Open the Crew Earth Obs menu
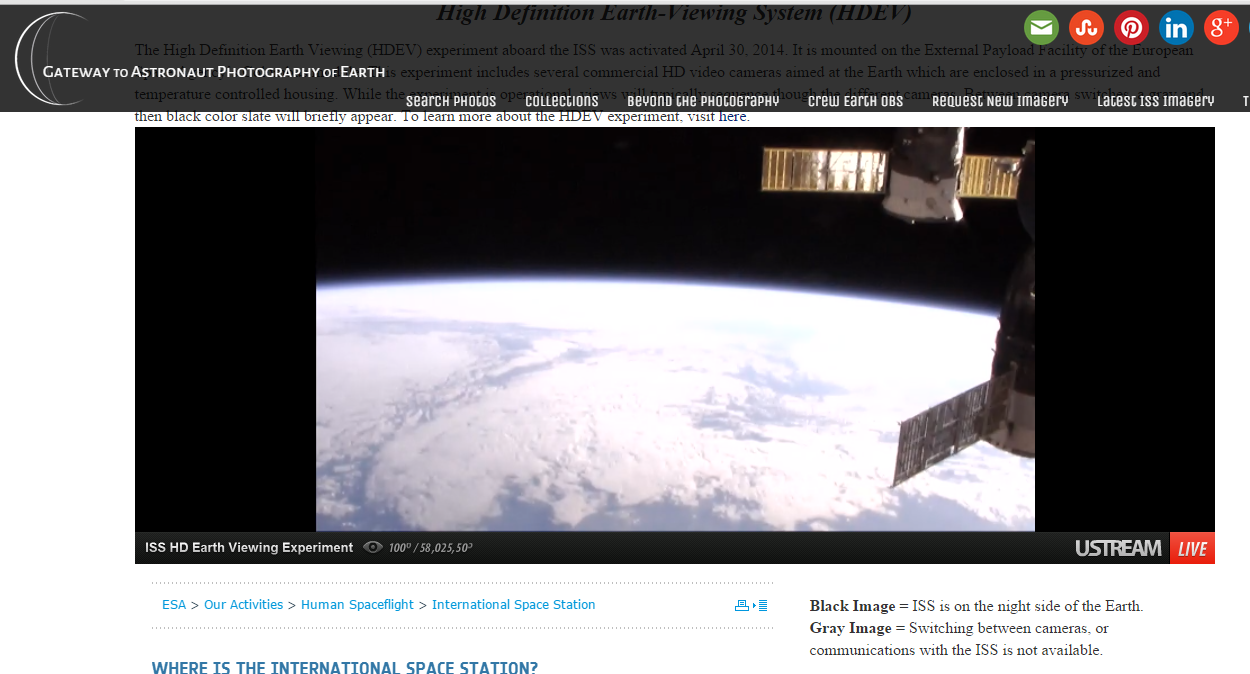 [x=856, y=101]
